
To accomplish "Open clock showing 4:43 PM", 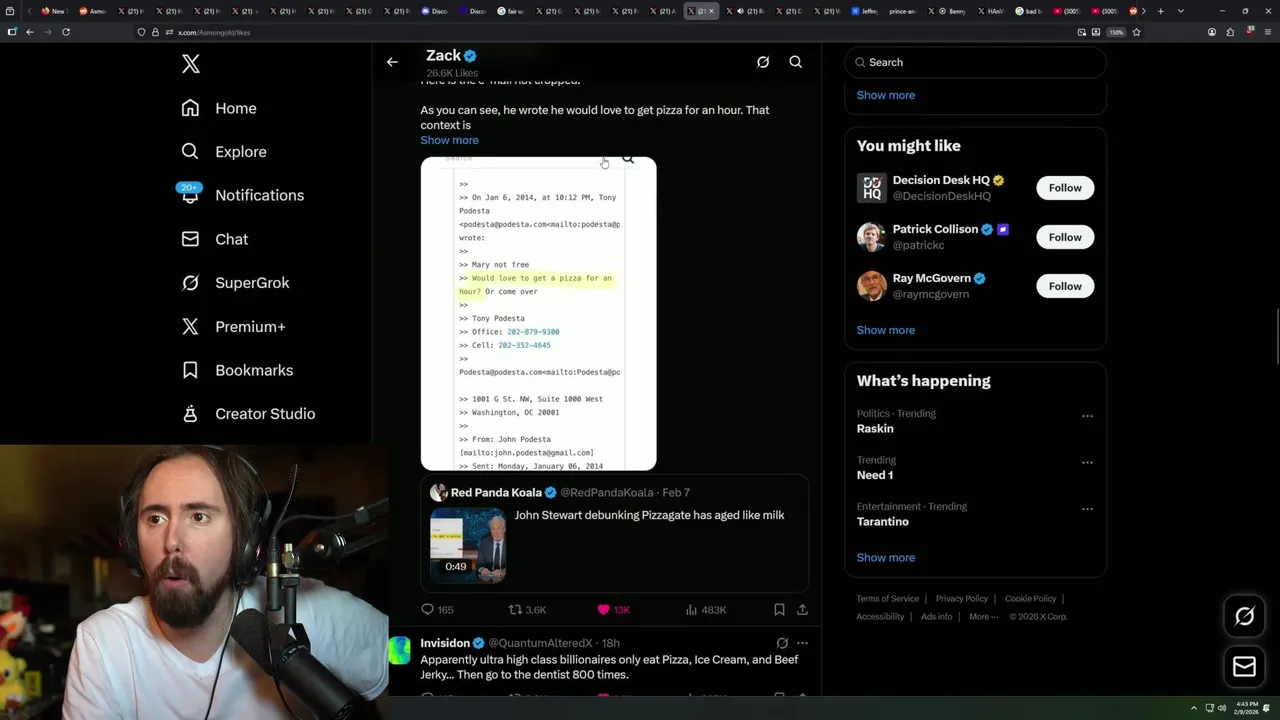I will [1248, 708].
